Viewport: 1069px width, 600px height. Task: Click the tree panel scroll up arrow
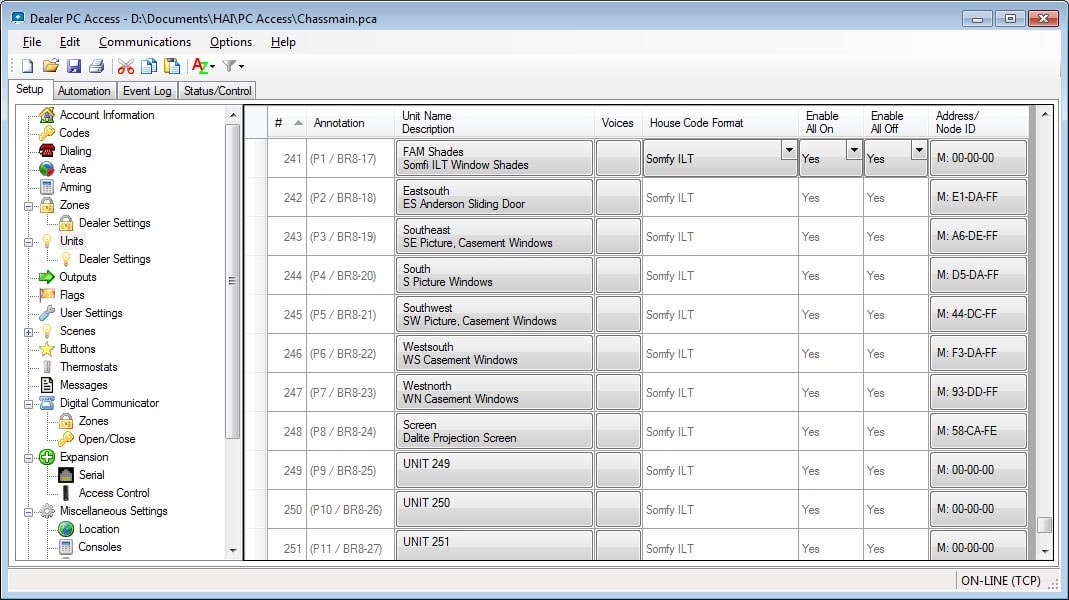click(x=233, y=115)
